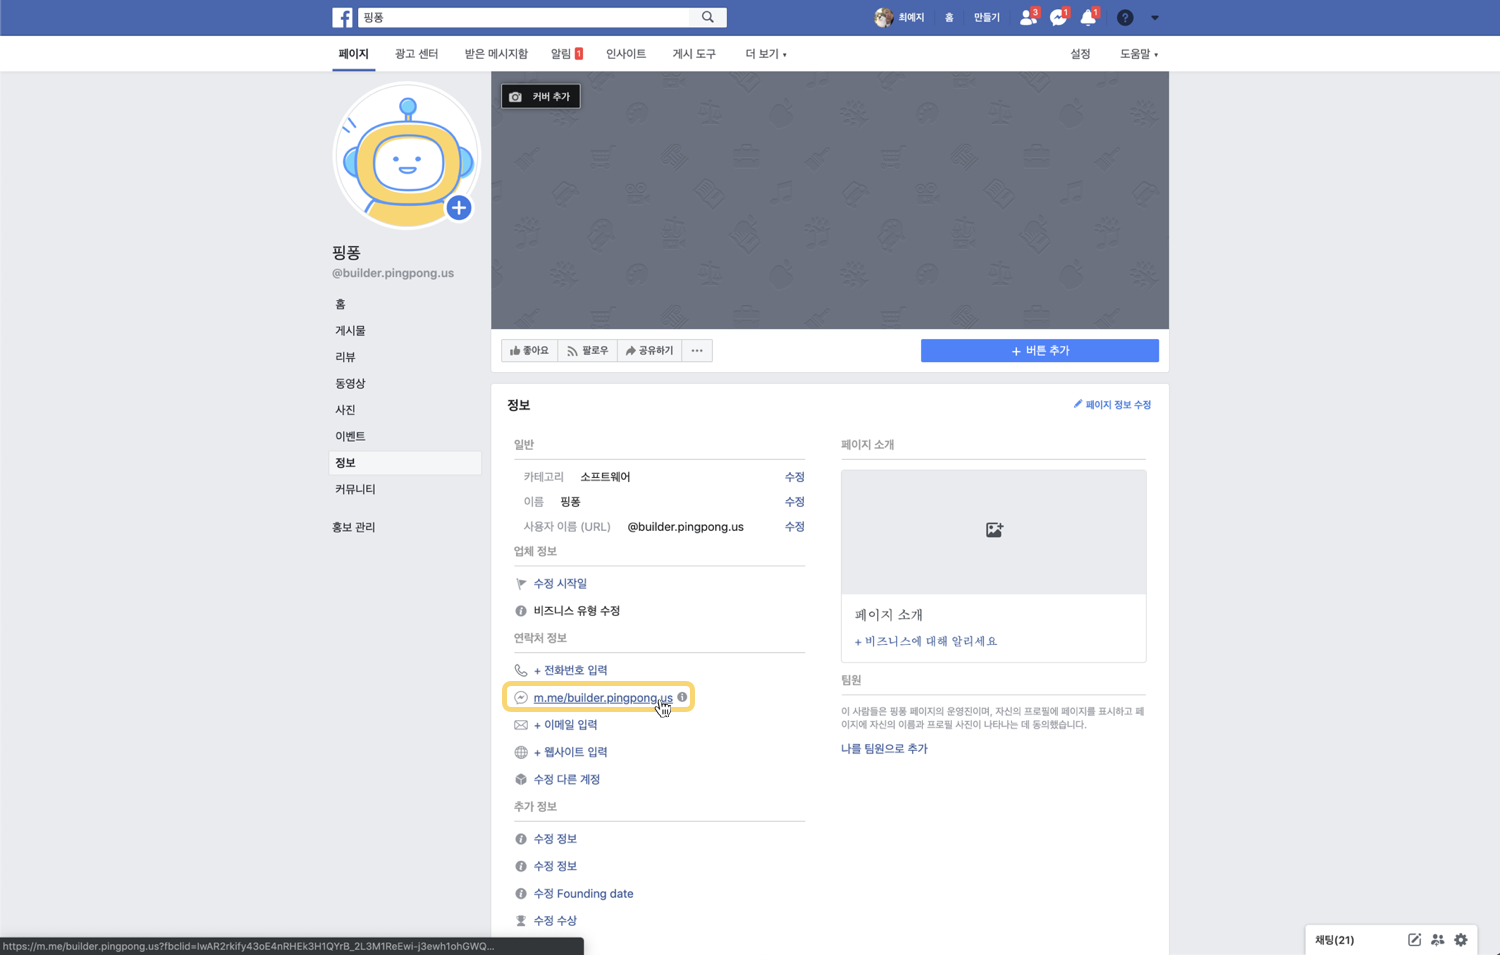Expand the 더 보기 dropdown
Image resolution: width=1500 pixels, height=955 pixels.
tap(766, 54)
